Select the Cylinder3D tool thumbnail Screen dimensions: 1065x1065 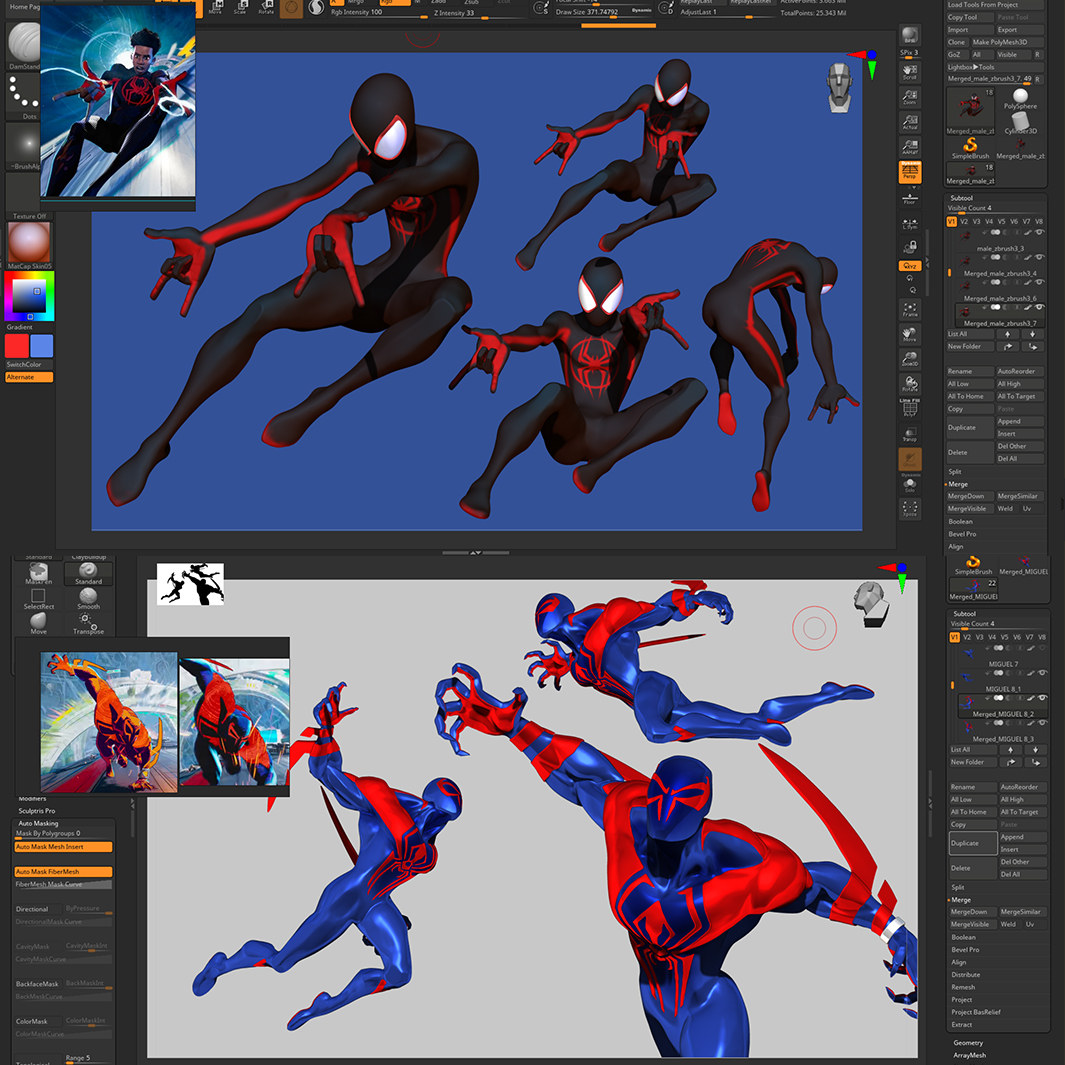[1019, 124]
